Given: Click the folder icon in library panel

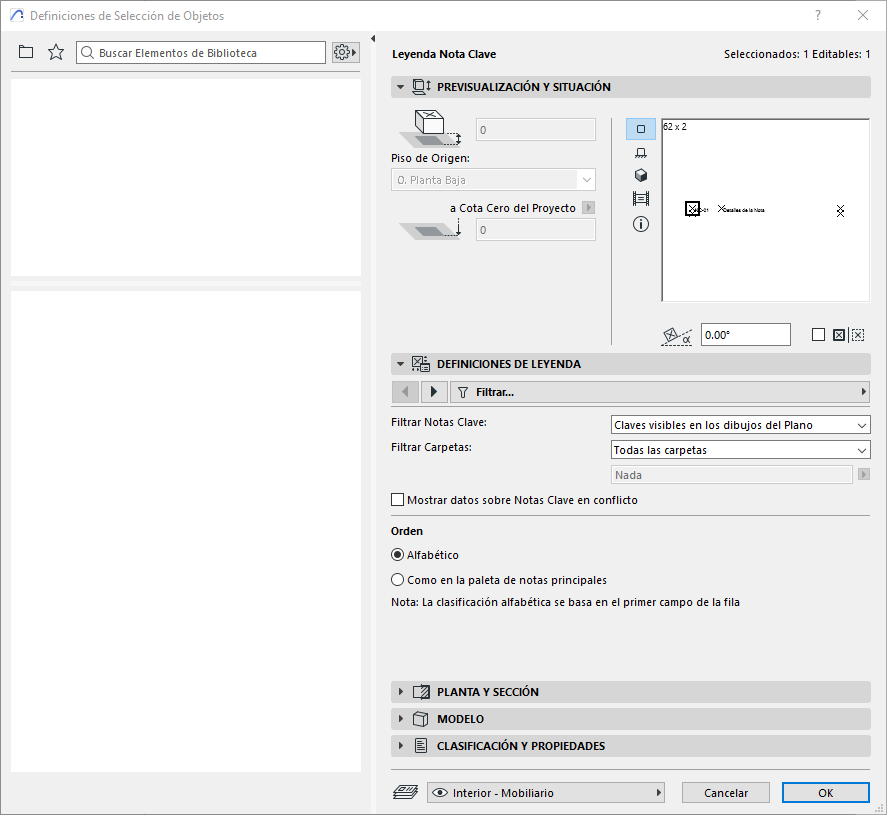Looking at the screenshot, I should (x=26, y=52).
